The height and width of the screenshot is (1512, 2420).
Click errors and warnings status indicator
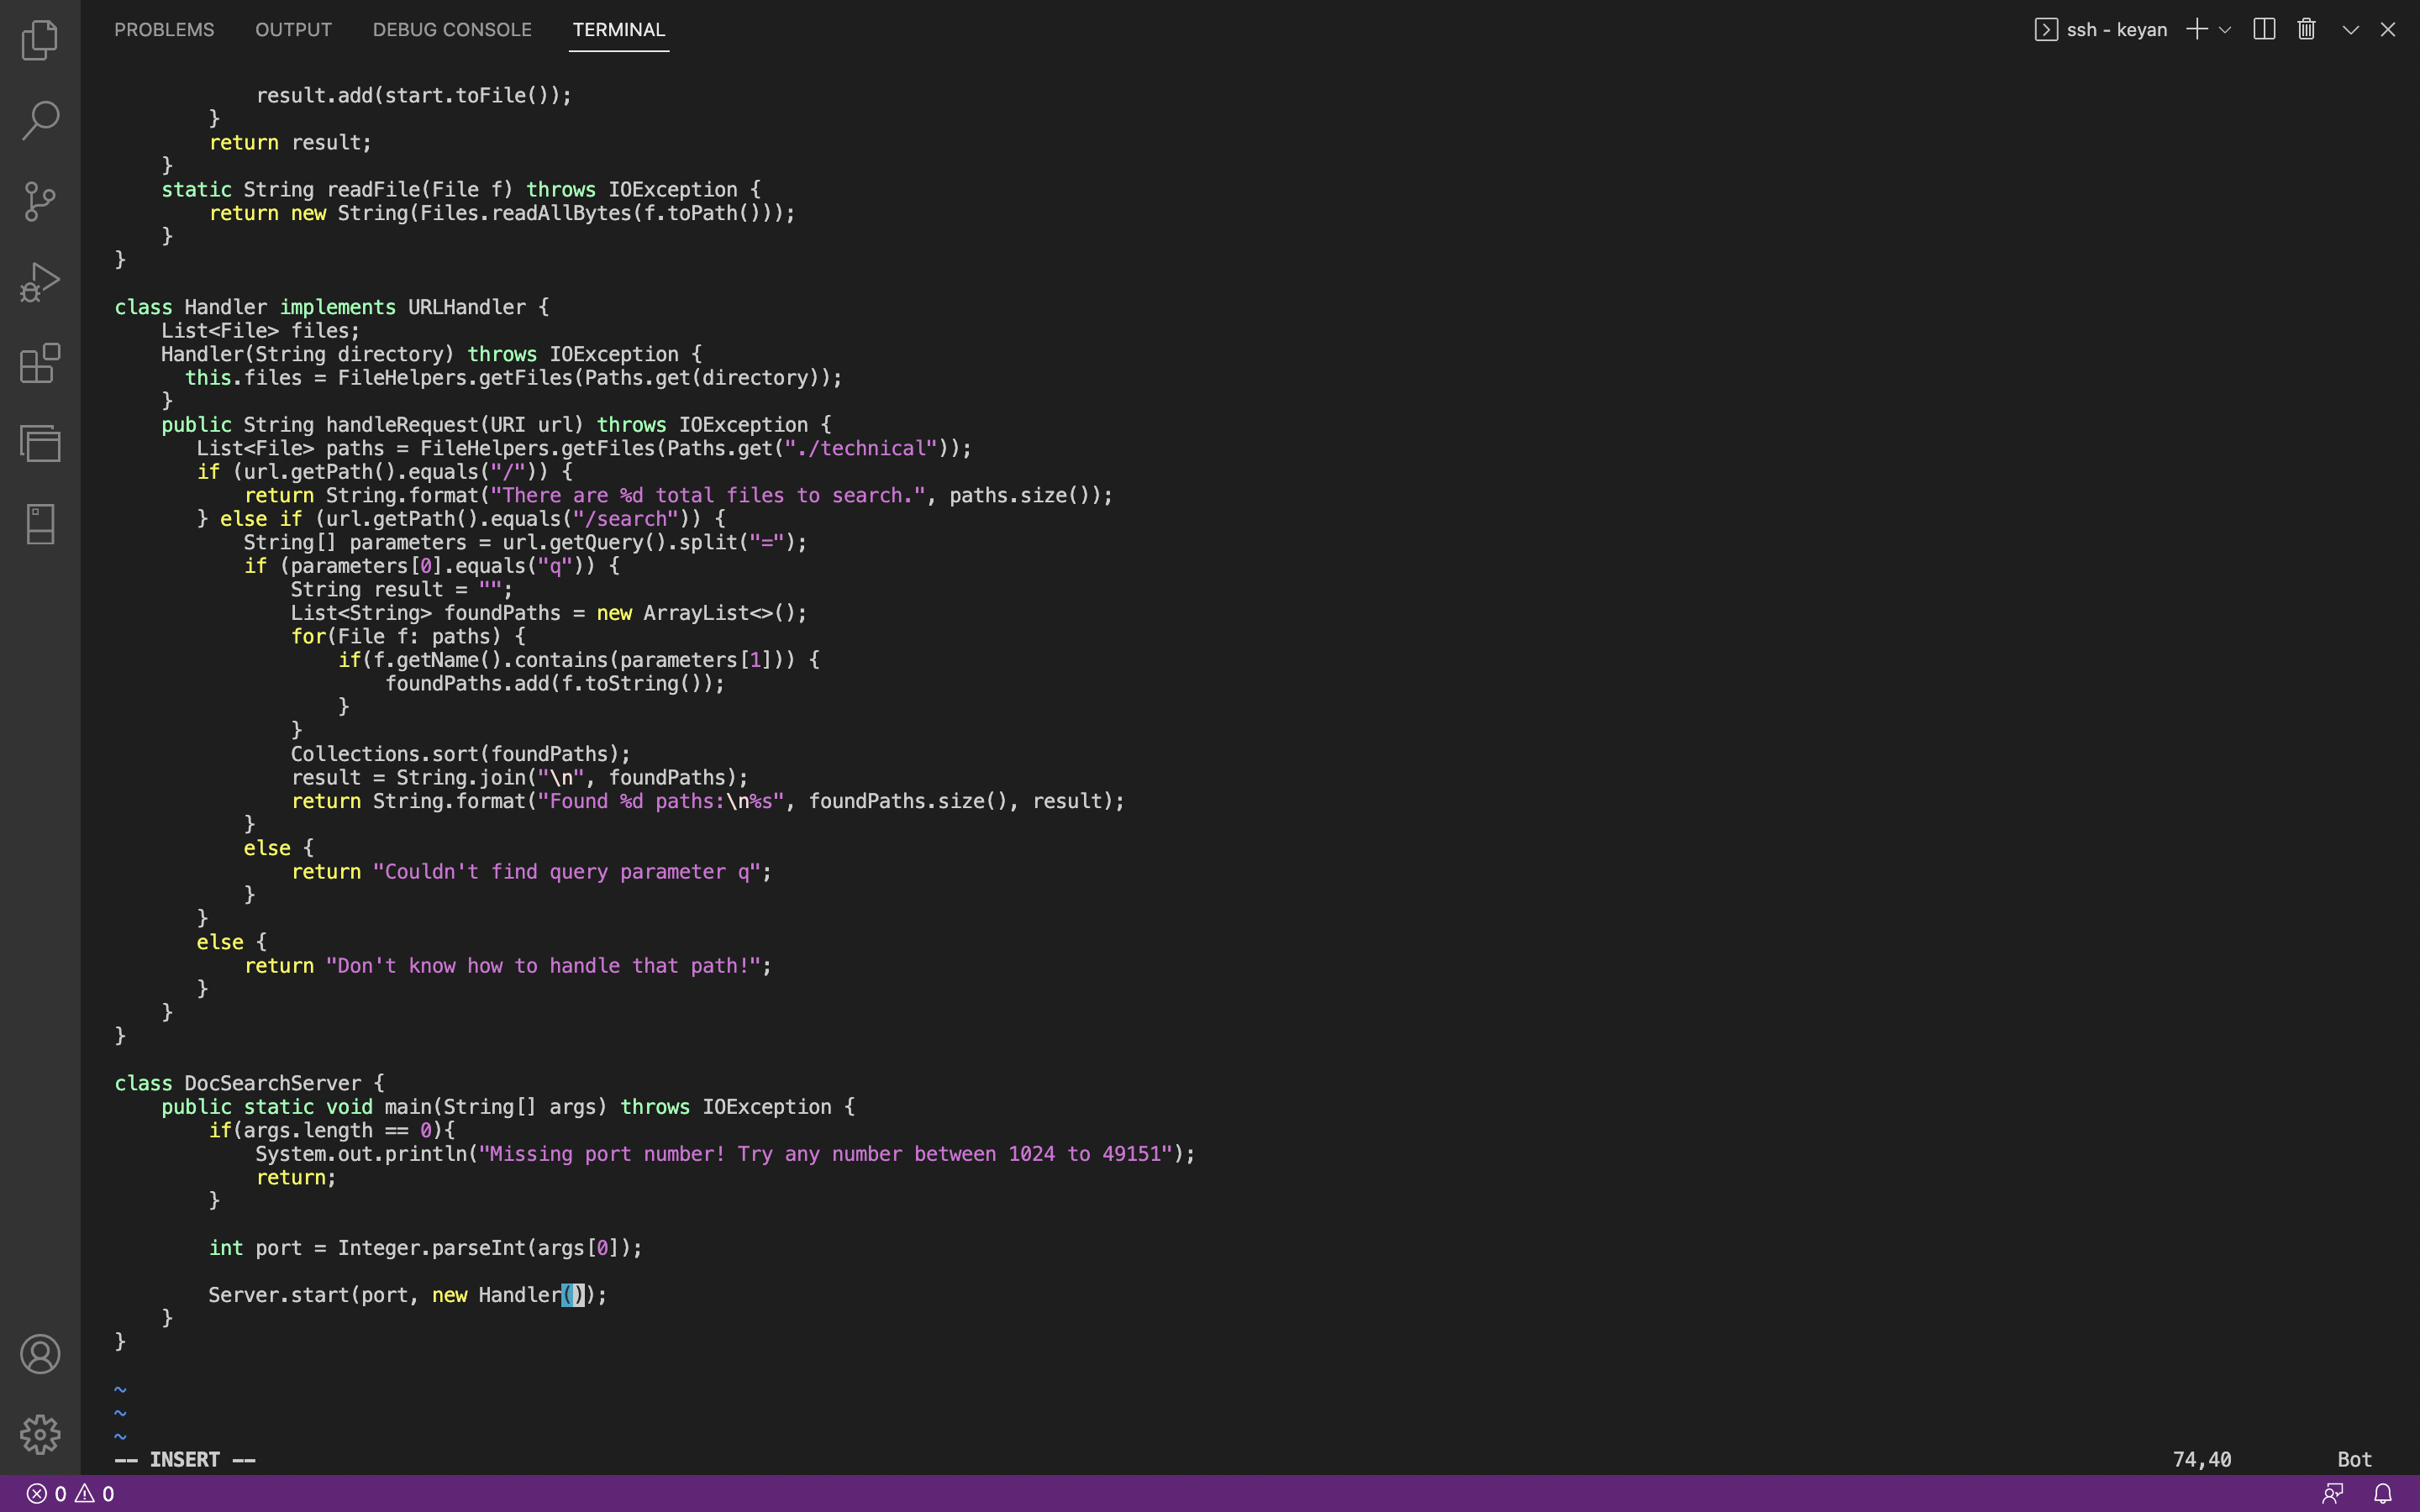click(70, 1493)
